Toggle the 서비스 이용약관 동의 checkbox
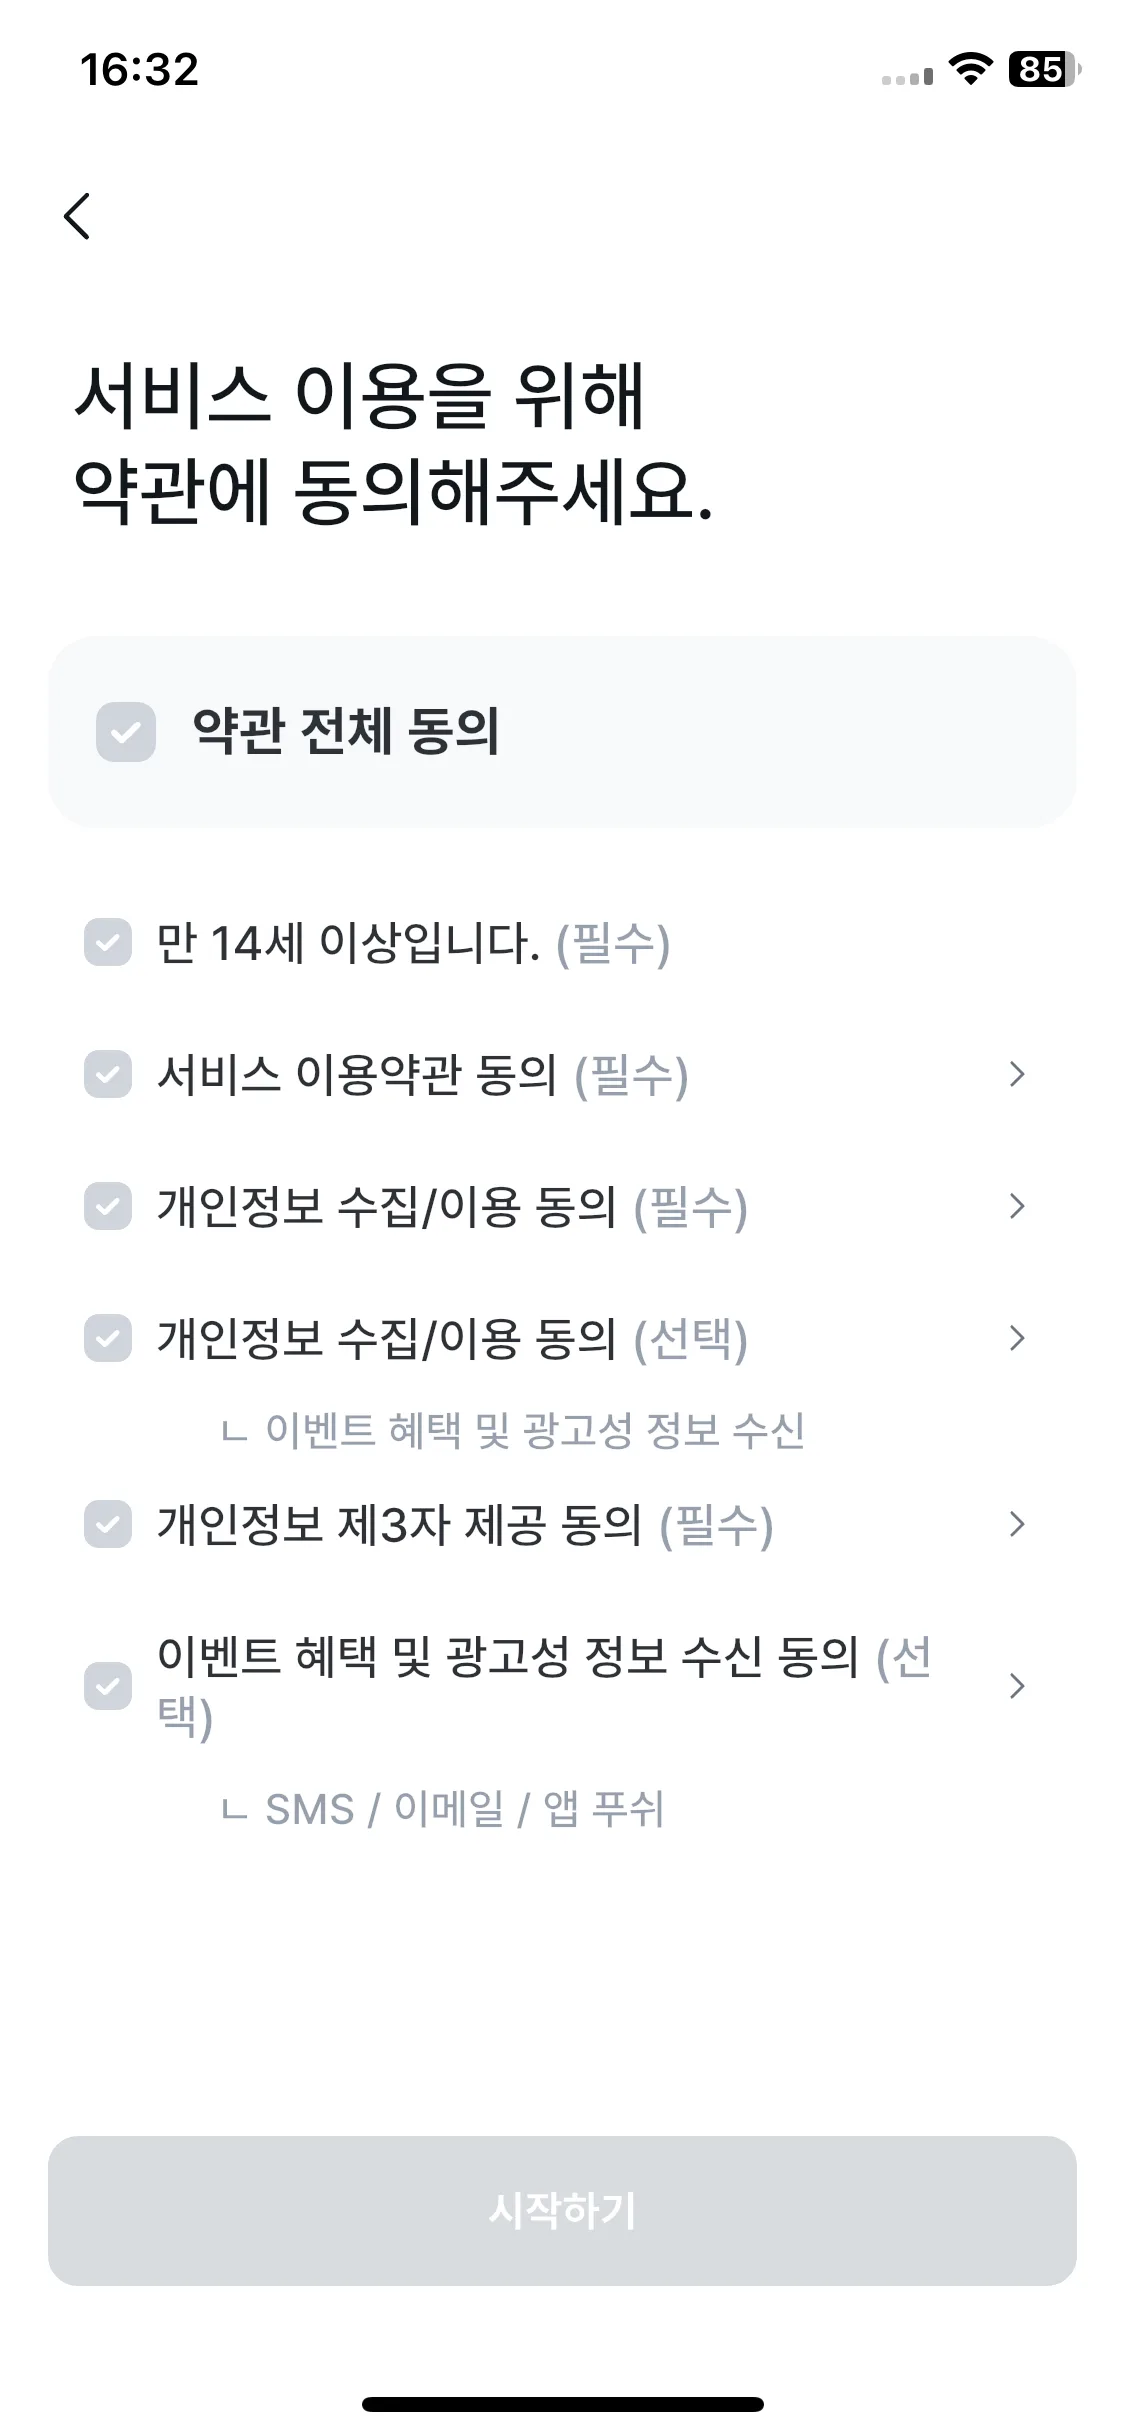 [108, 1074]
